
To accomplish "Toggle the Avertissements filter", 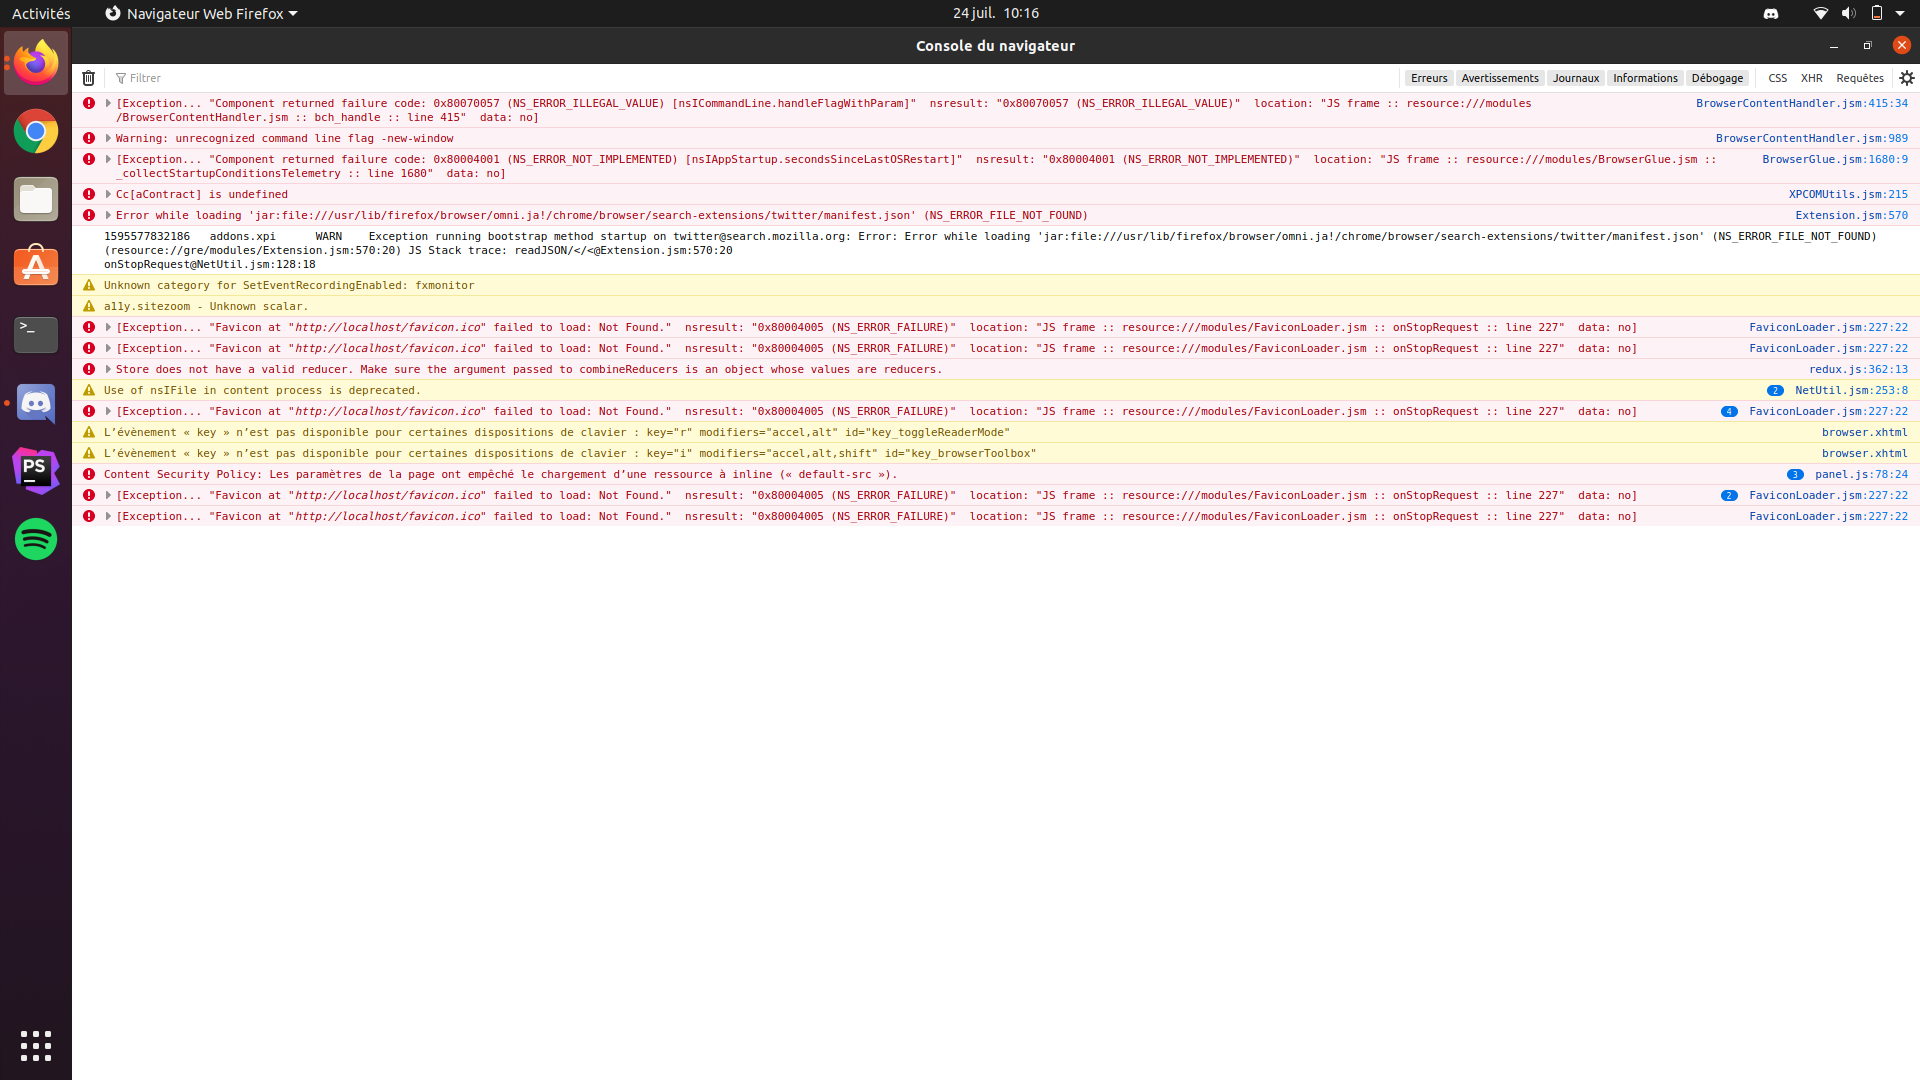I will click(x=1499, y=78).
